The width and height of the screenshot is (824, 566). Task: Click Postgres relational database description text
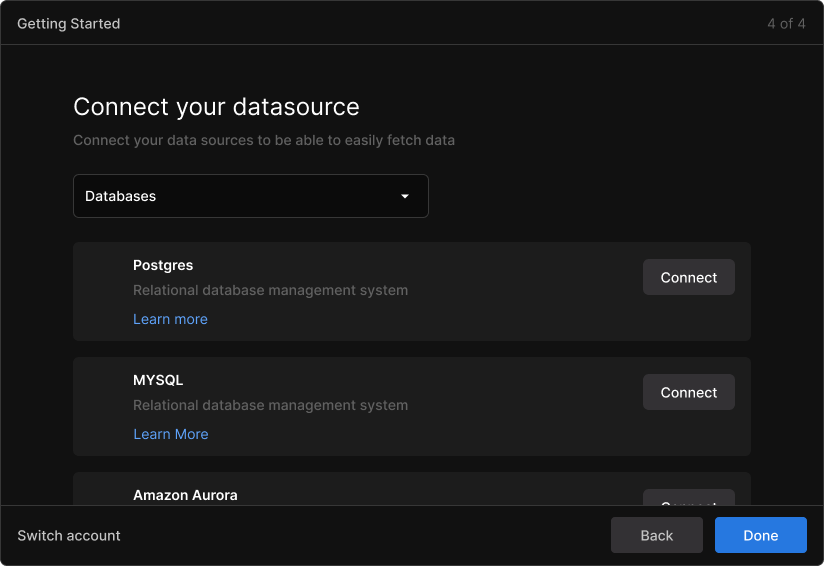(271, 290)
